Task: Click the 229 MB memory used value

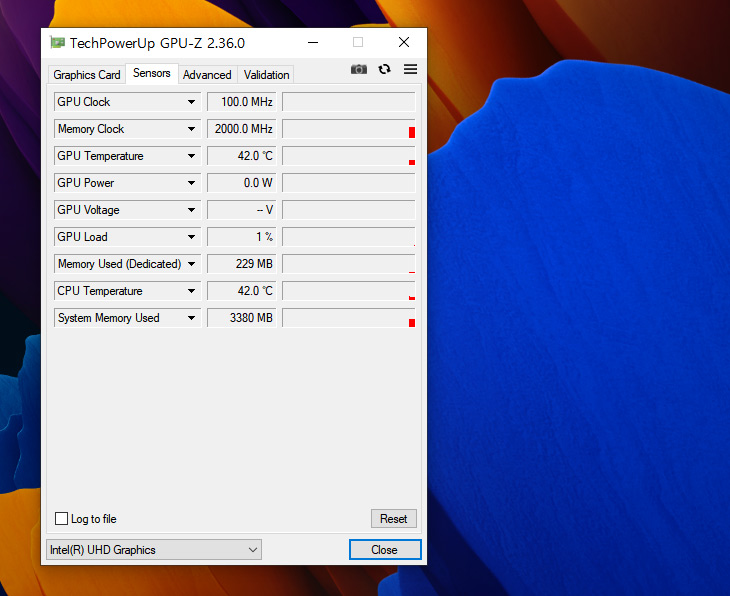Action: pyautogui.click(x=242, y=264)
